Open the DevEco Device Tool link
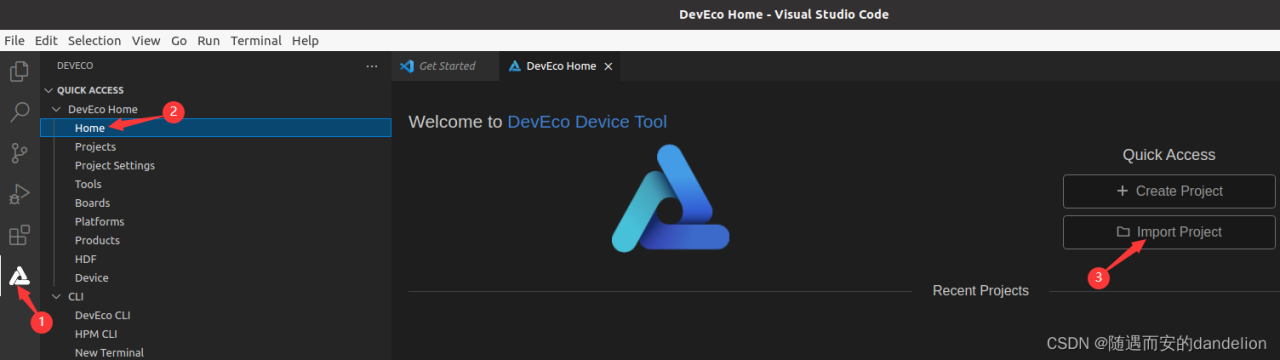 tap(587, 122)
